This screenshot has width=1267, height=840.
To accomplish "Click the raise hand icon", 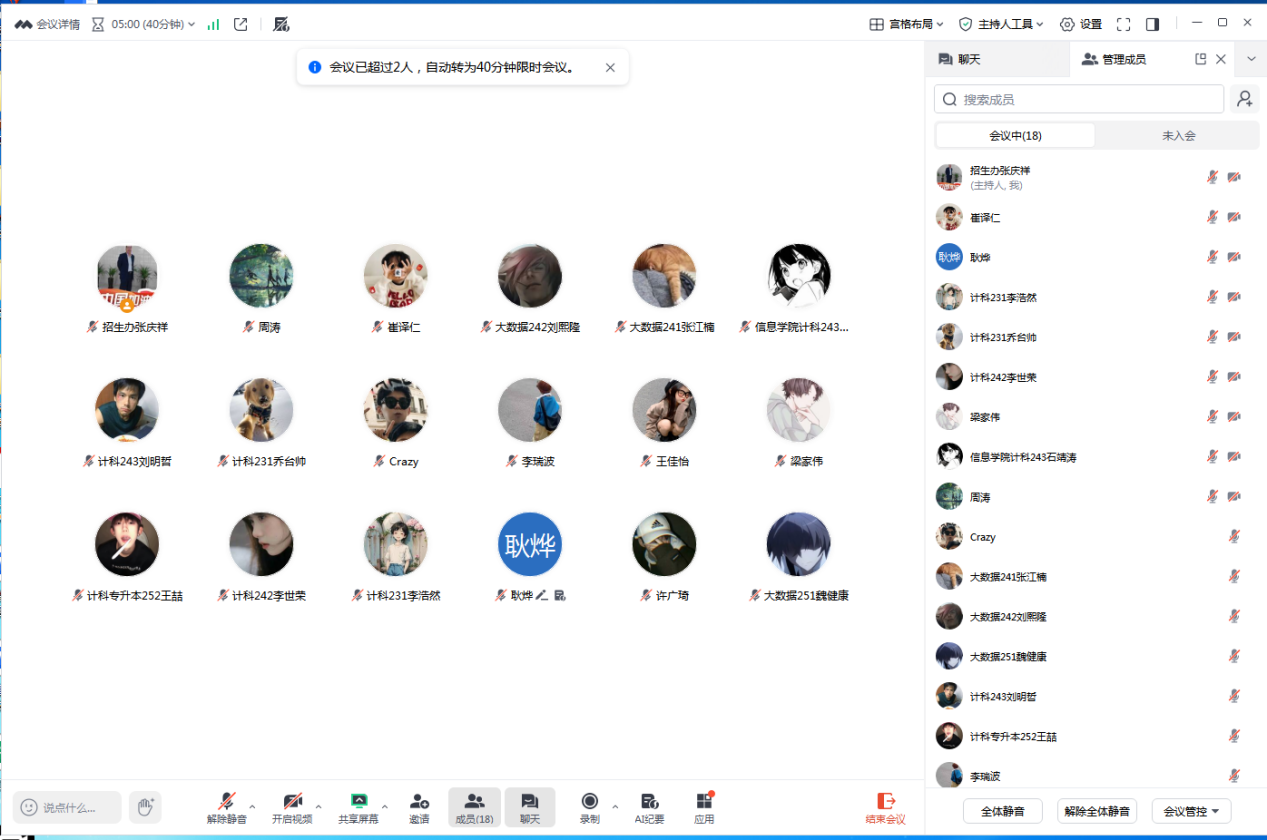I will point(145,807).
